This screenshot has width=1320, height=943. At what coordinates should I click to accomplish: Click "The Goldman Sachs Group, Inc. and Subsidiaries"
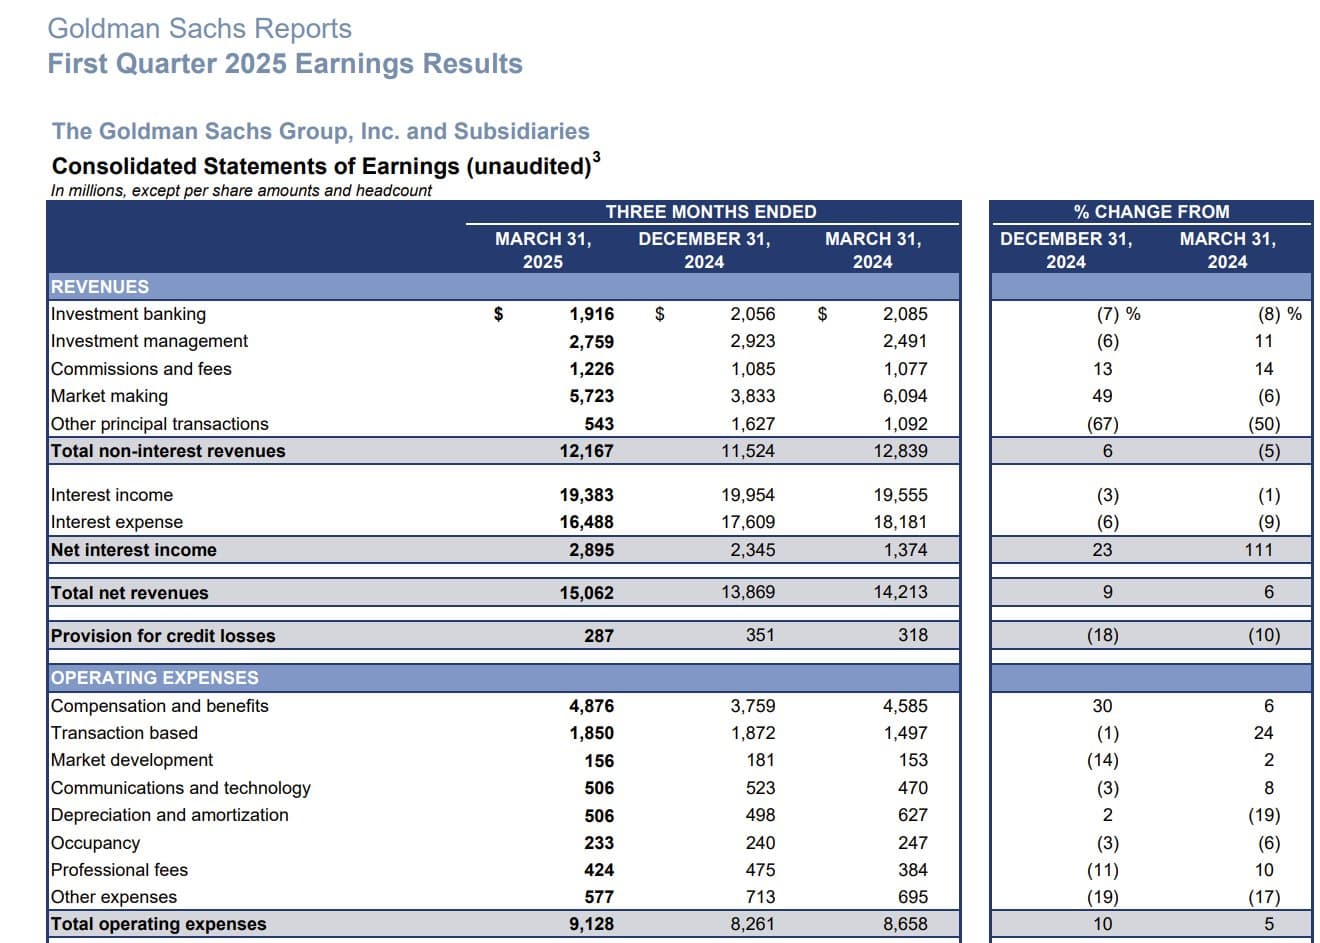pyautogui.click(x=321, y=131)
